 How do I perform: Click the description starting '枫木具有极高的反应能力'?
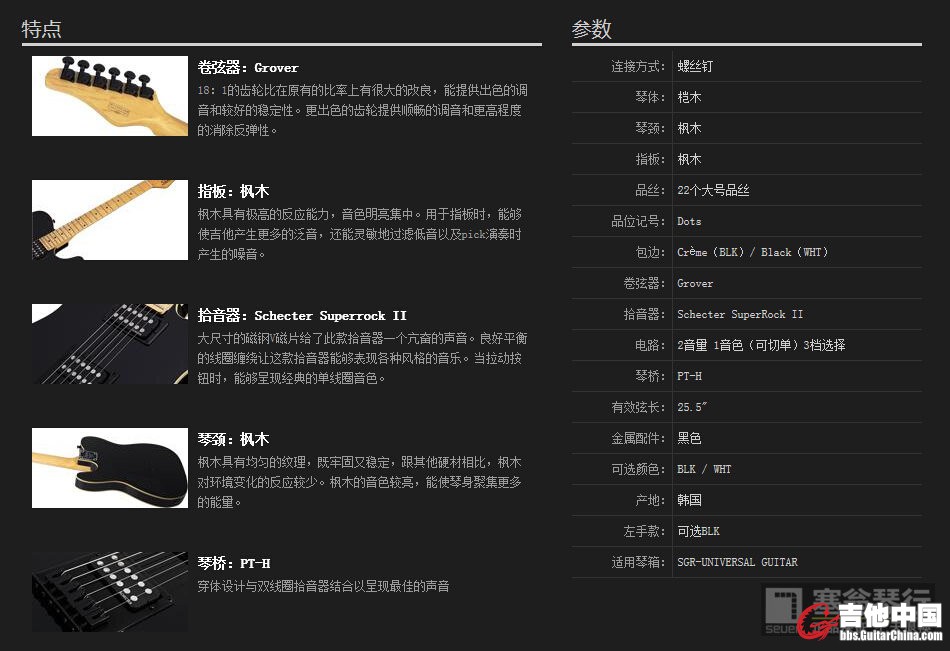[x=360, y=234]
